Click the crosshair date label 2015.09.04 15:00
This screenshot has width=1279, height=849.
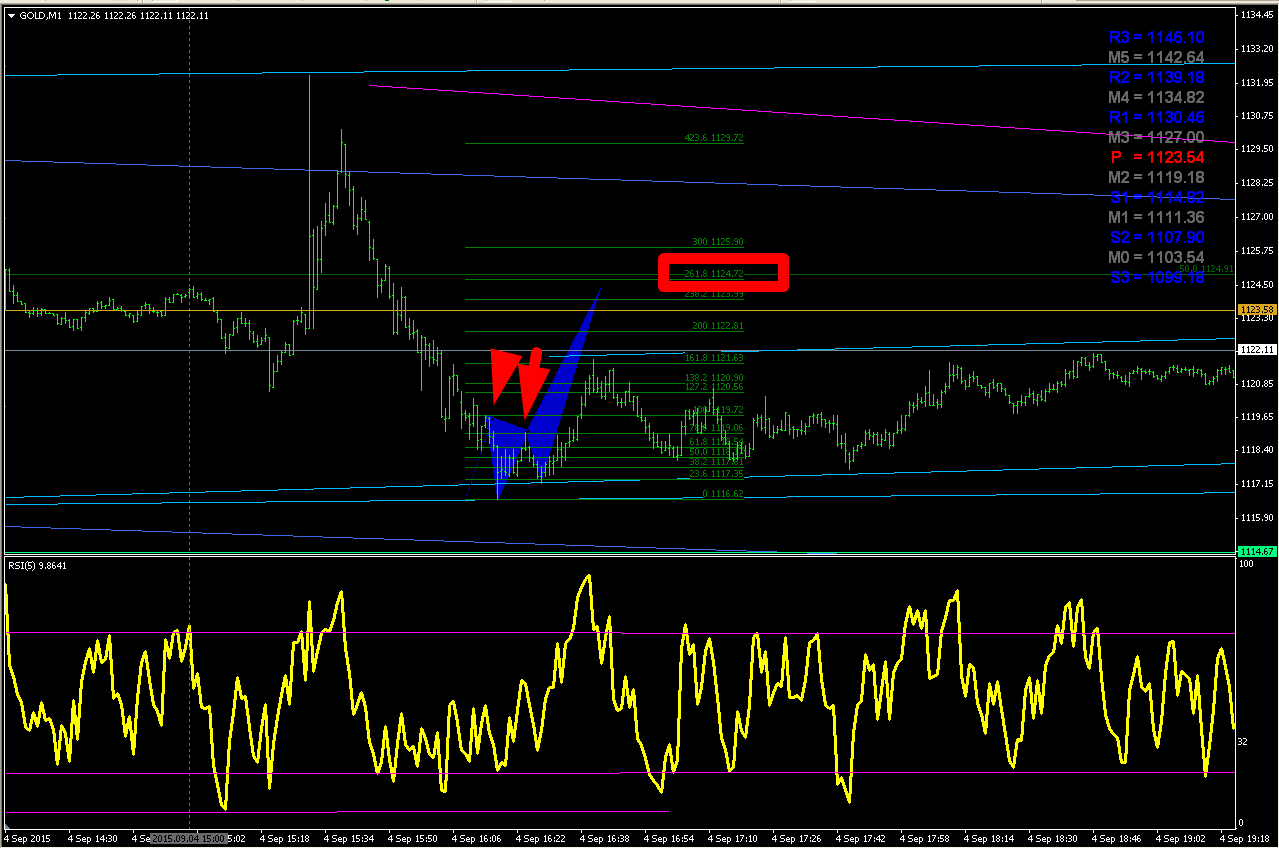point(189,838)
